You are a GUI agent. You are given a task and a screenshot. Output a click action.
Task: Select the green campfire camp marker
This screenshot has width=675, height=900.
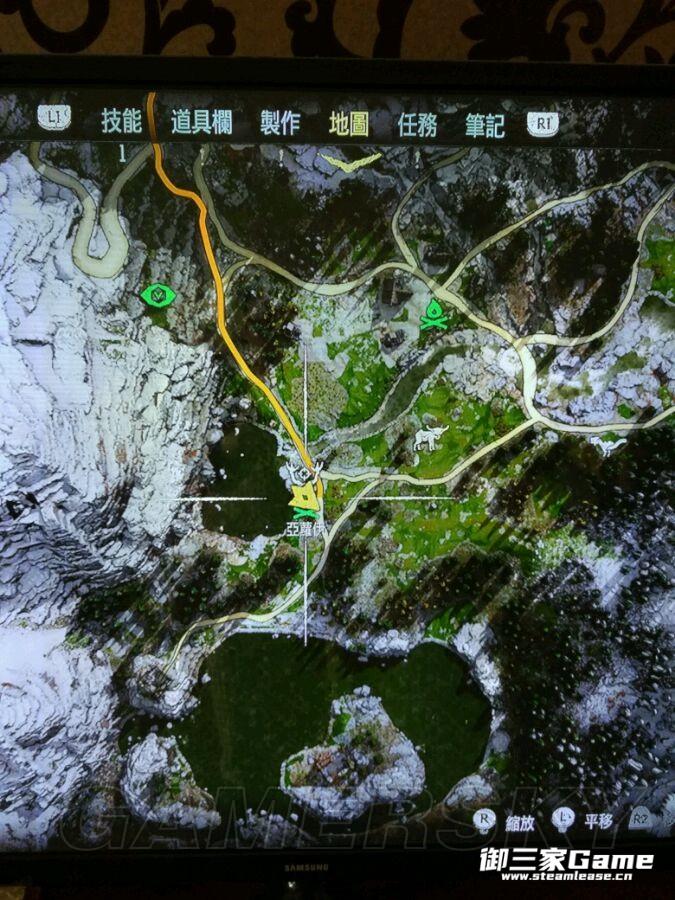pyautogui.click(x=434, y=315)
